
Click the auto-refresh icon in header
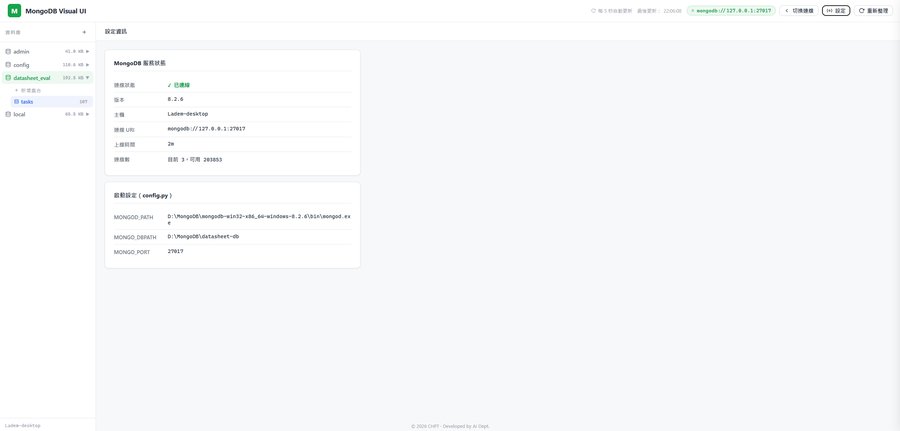click(x=593, y=11)
